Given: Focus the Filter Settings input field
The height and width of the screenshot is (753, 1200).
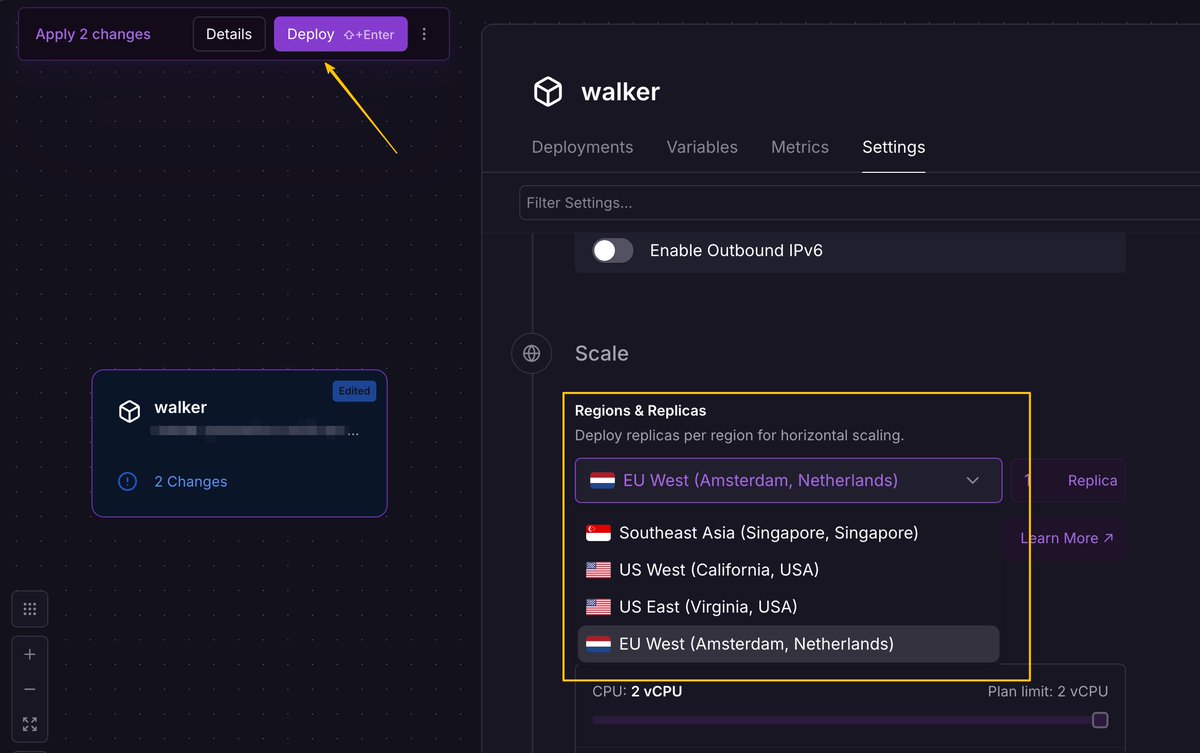Looking at the screenshot, I should pos(859,202).
